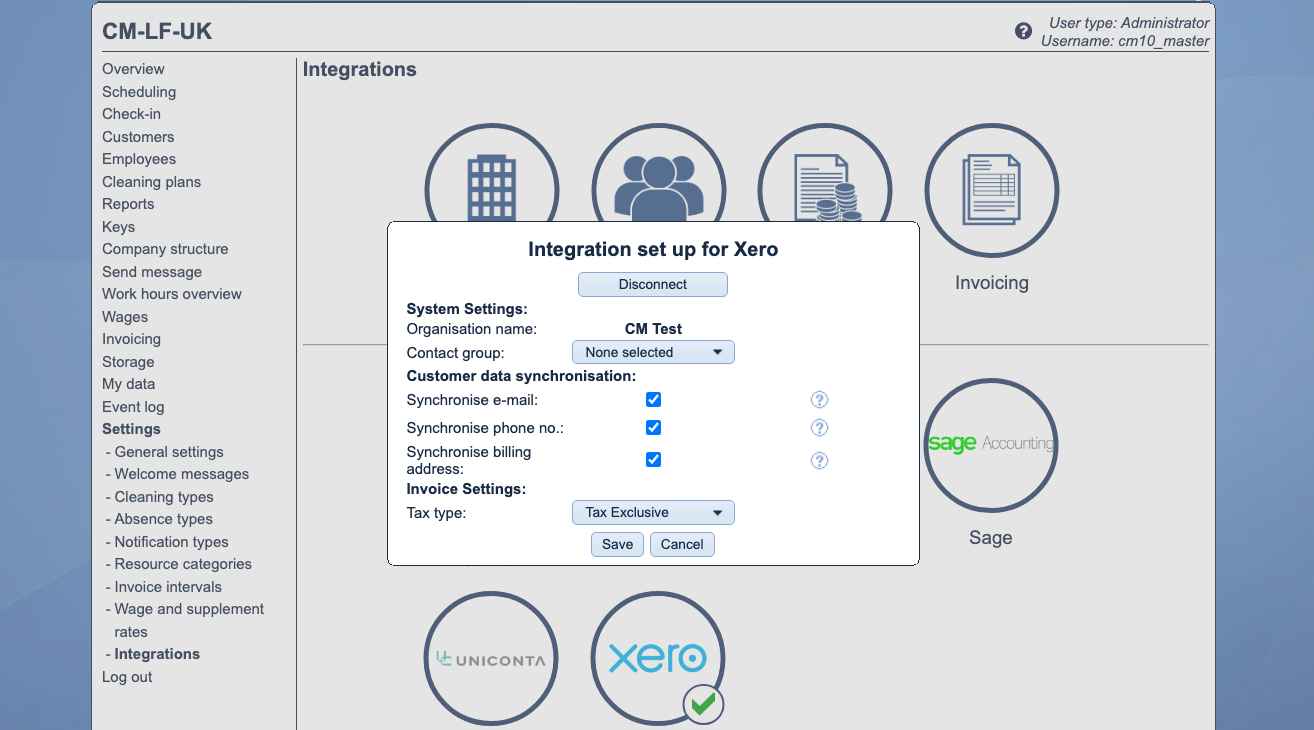The height and width of the screenshot is (730, 1314).
Task: Open help question mark icon in header
Action: [1023, 31]
